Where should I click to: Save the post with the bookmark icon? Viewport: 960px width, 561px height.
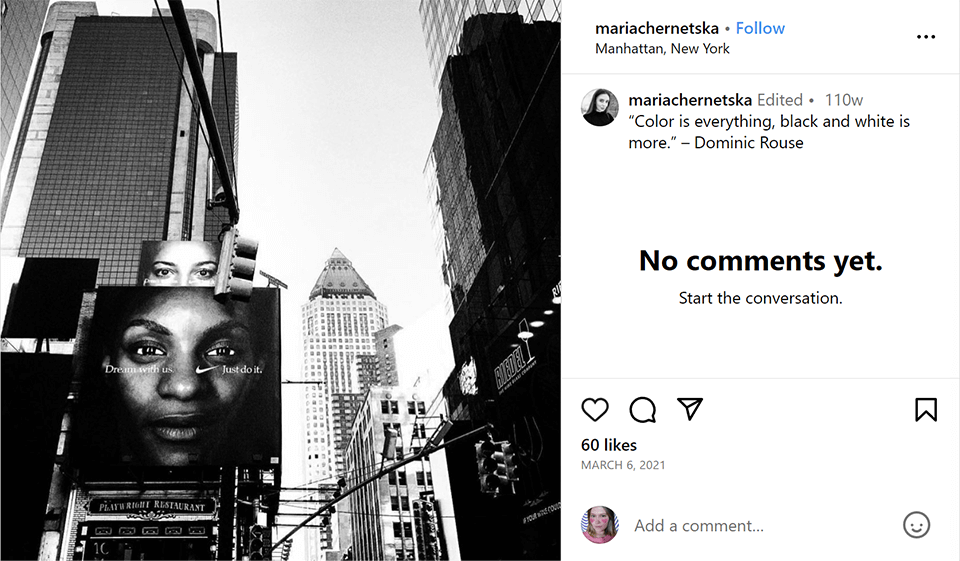pyautogui.click(x=925, y=409)
